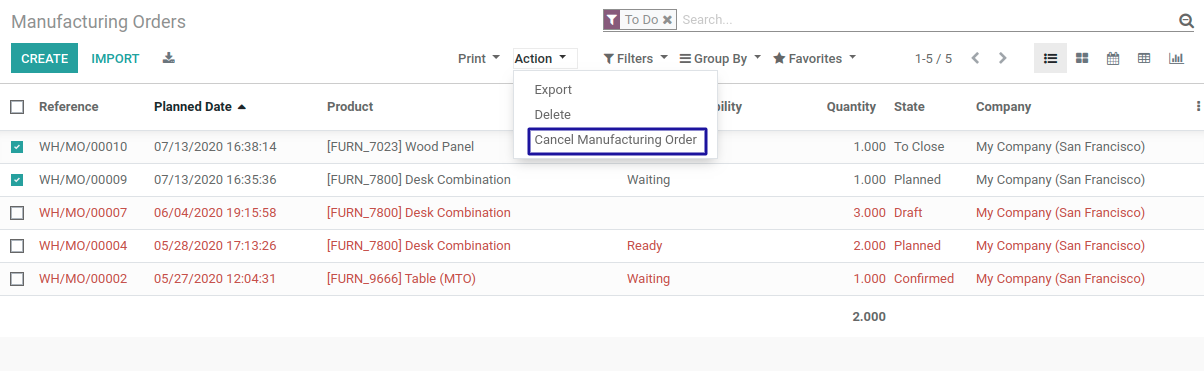Go to previous page arrow
This screenshot has height=371, width=1204.
pyautogui.click(x=975, y=59)
